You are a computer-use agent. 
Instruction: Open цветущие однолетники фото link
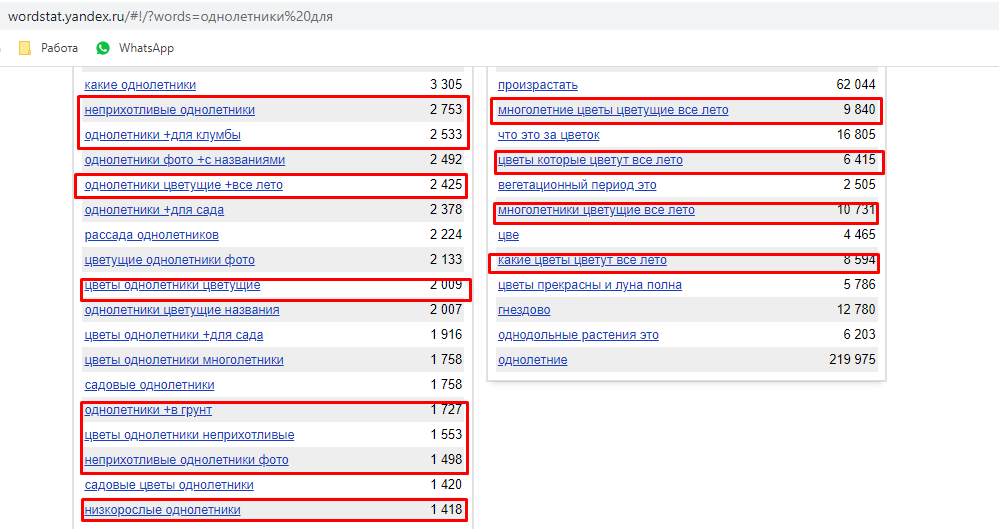click(x=169, y=260)
